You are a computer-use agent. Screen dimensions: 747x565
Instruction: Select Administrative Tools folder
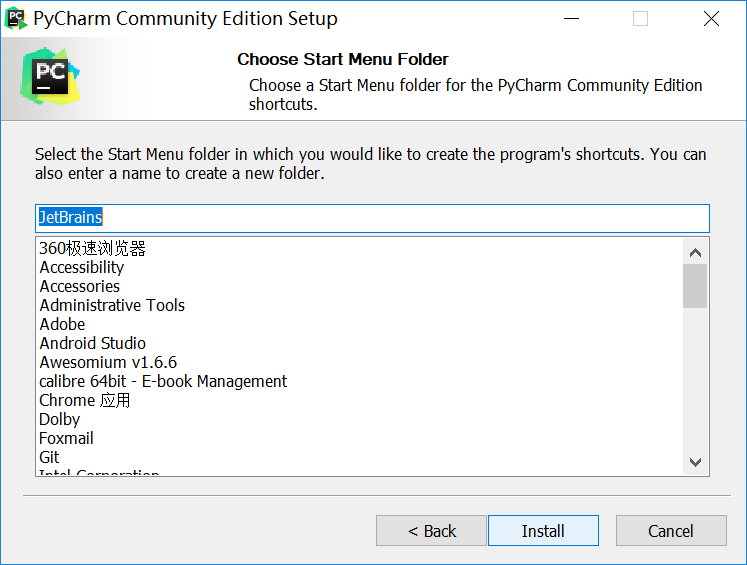[x=112, y=305]
